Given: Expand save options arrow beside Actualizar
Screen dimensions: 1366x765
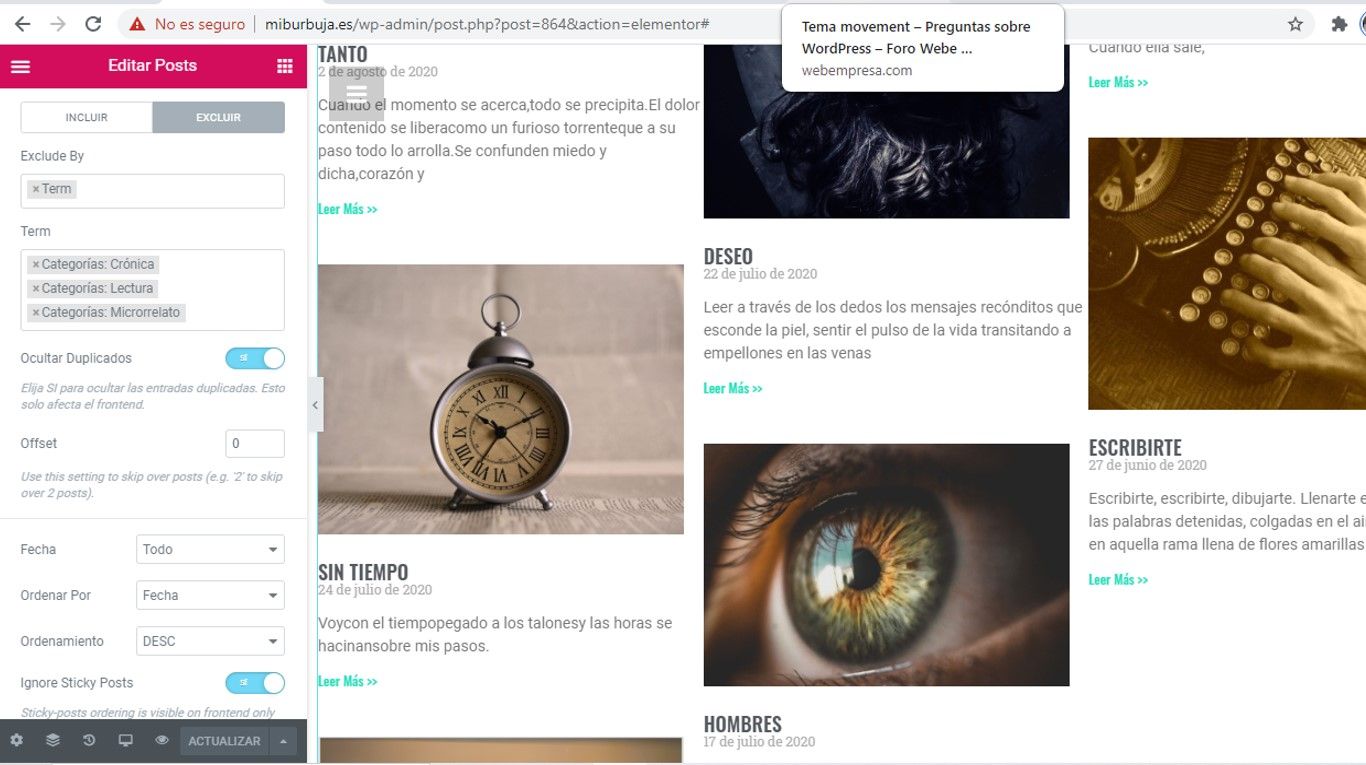Looking at the screenshot, I should point(284,741).
